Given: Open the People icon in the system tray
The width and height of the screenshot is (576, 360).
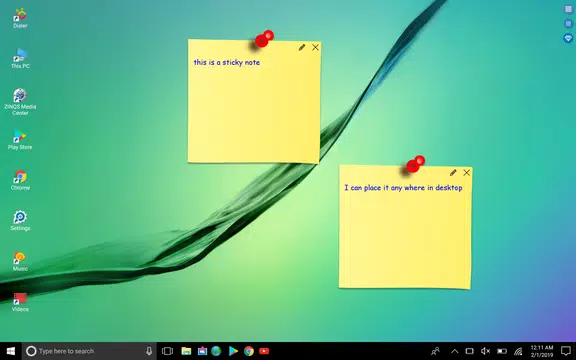Looking at the screenshot, I should tap(435, 351).
